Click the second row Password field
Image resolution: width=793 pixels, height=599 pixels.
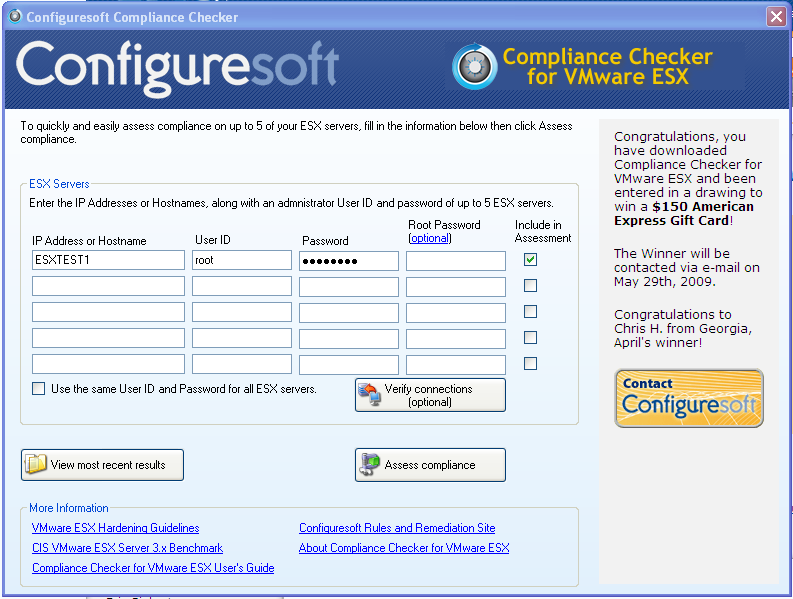pyautogui.click(x=349, y=287)
